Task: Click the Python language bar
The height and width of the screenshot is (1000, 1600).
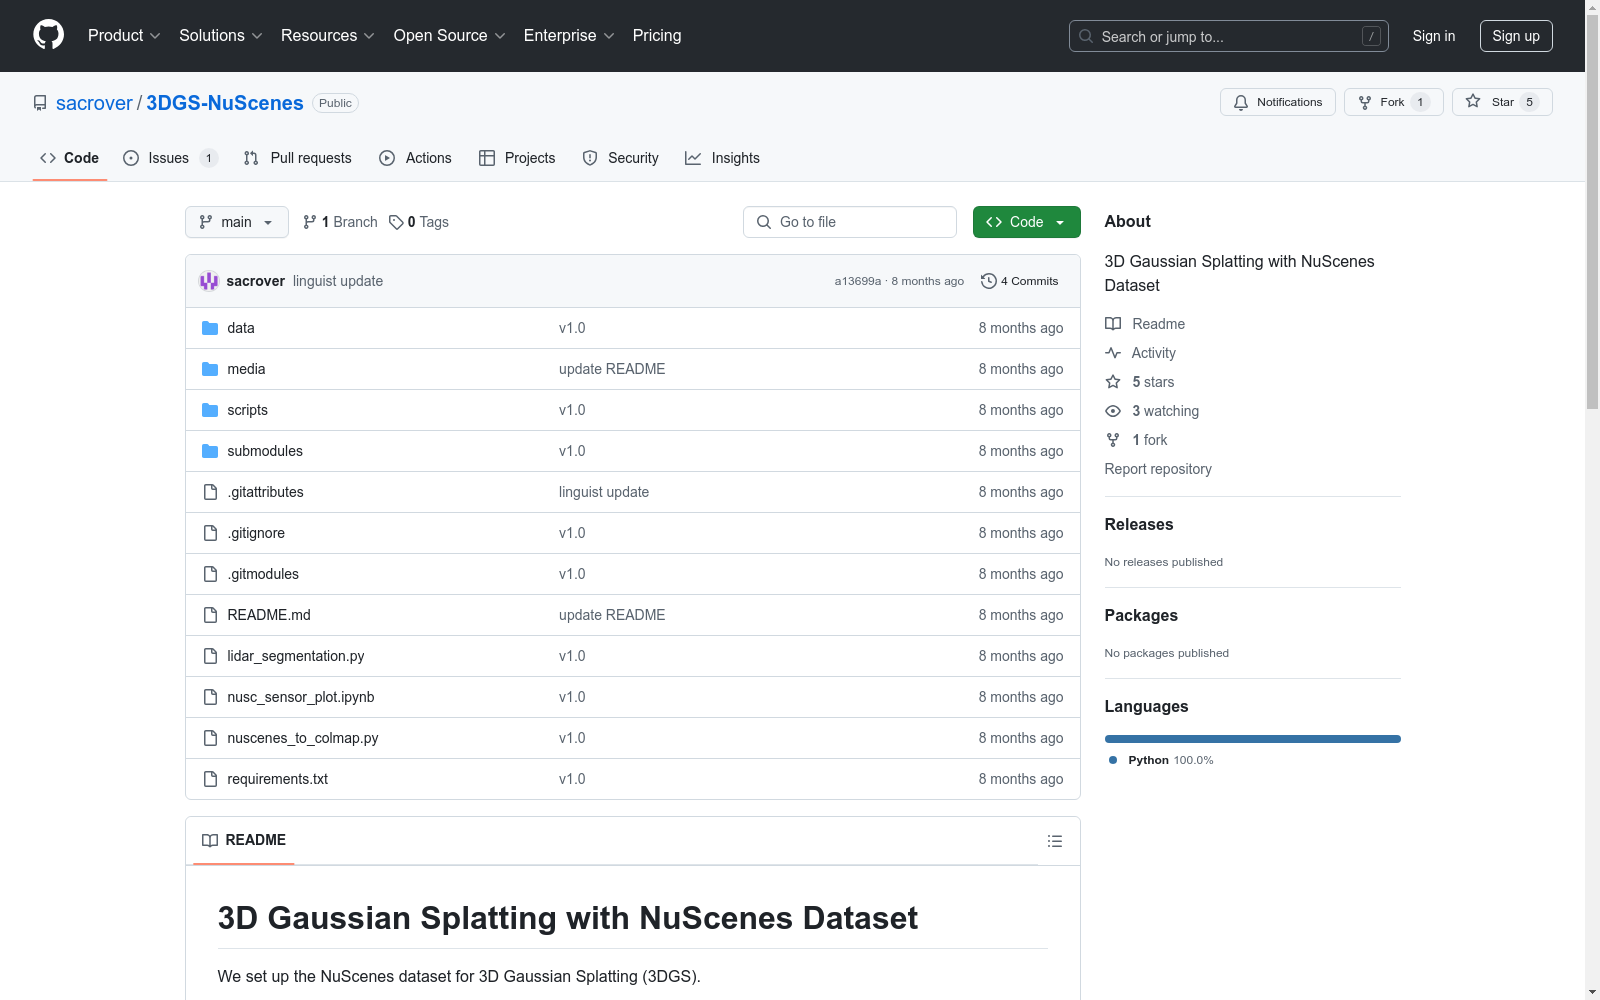Action: pyautogui.click(x=1253, y=739)
